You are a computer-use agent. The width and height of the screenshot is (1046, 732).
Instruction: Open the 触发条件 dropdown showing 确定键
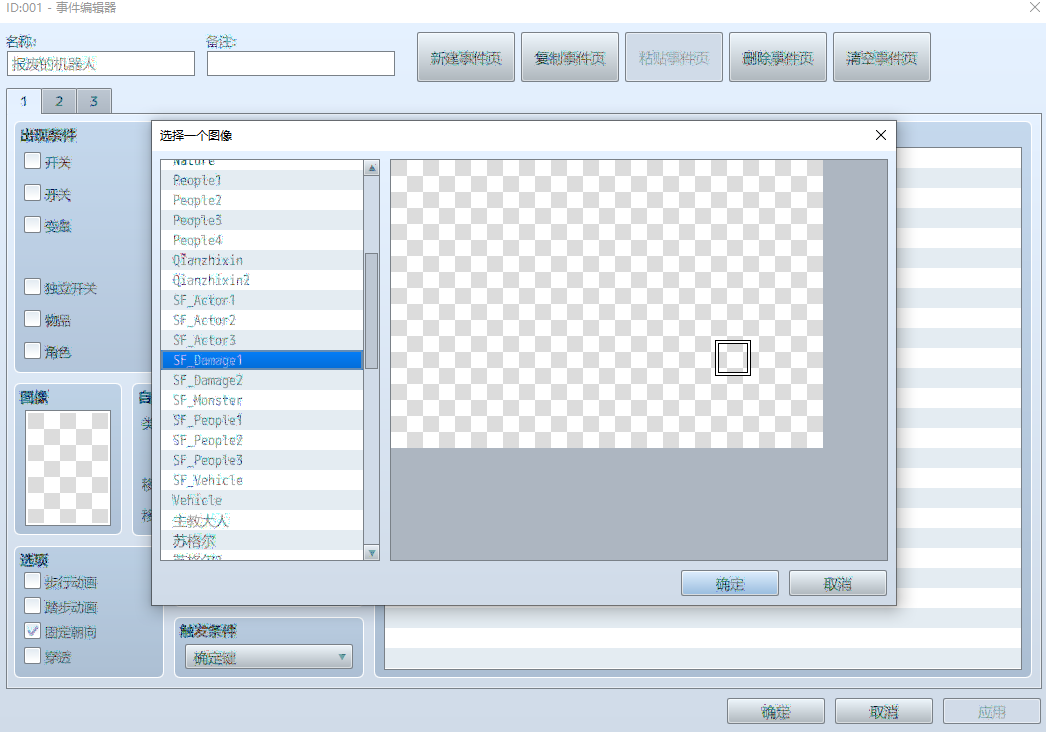269,657
